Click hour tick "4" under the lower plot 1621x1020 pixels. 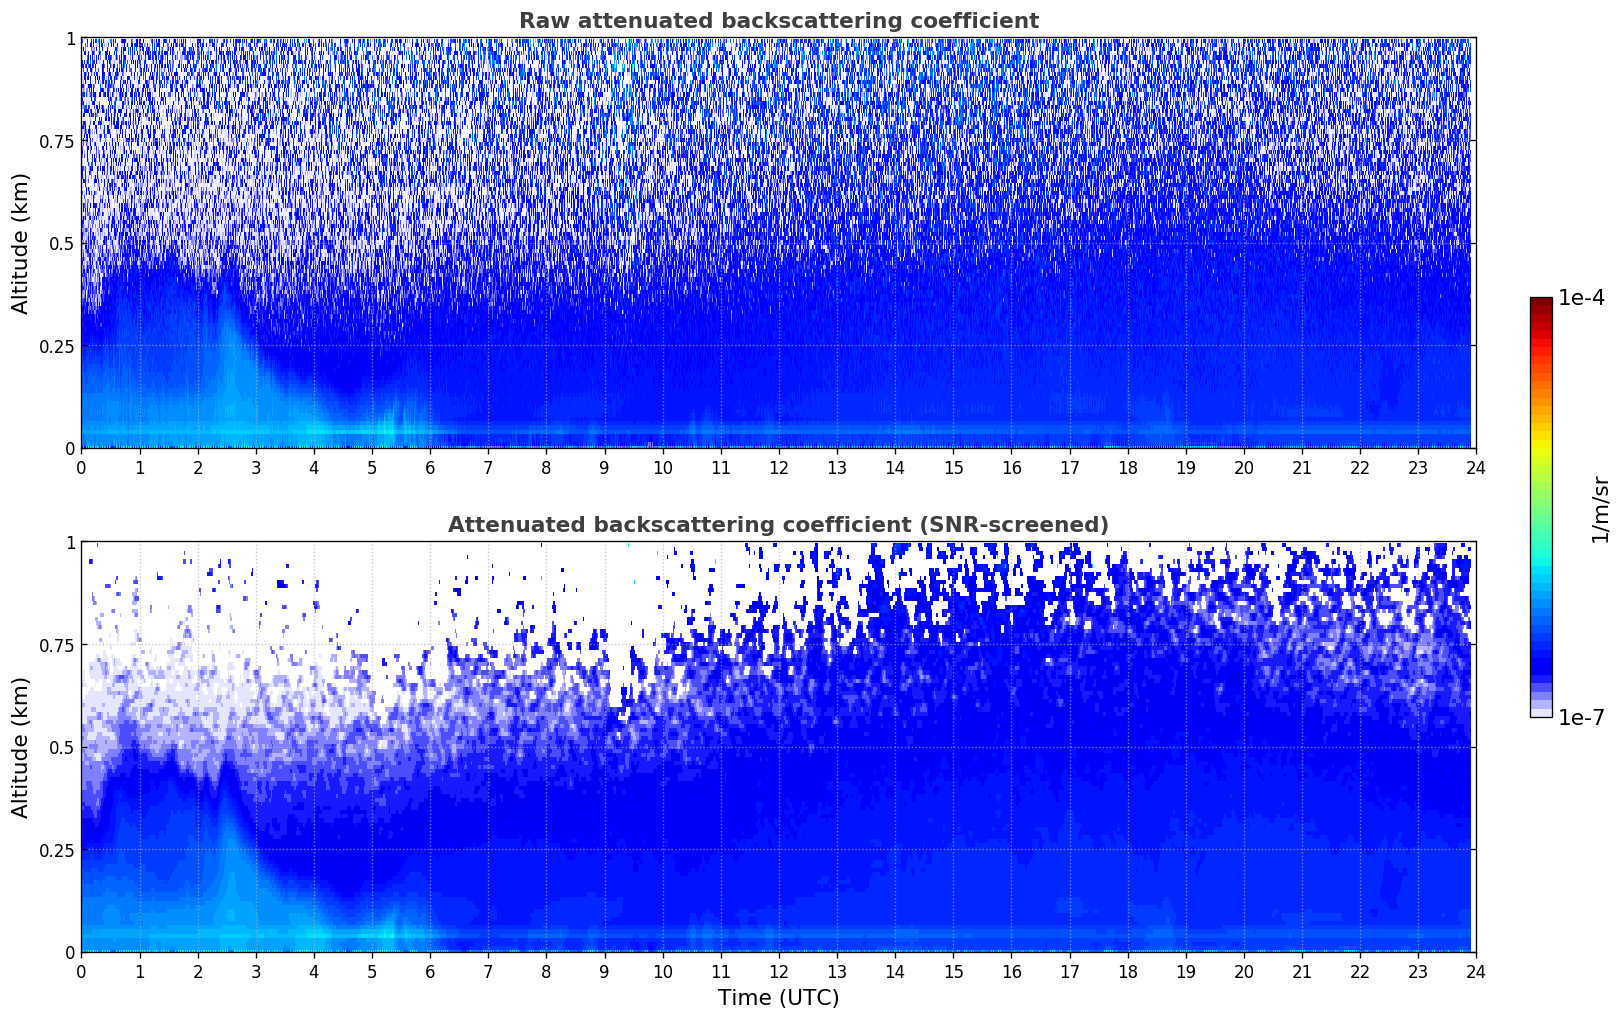[314, 971]
